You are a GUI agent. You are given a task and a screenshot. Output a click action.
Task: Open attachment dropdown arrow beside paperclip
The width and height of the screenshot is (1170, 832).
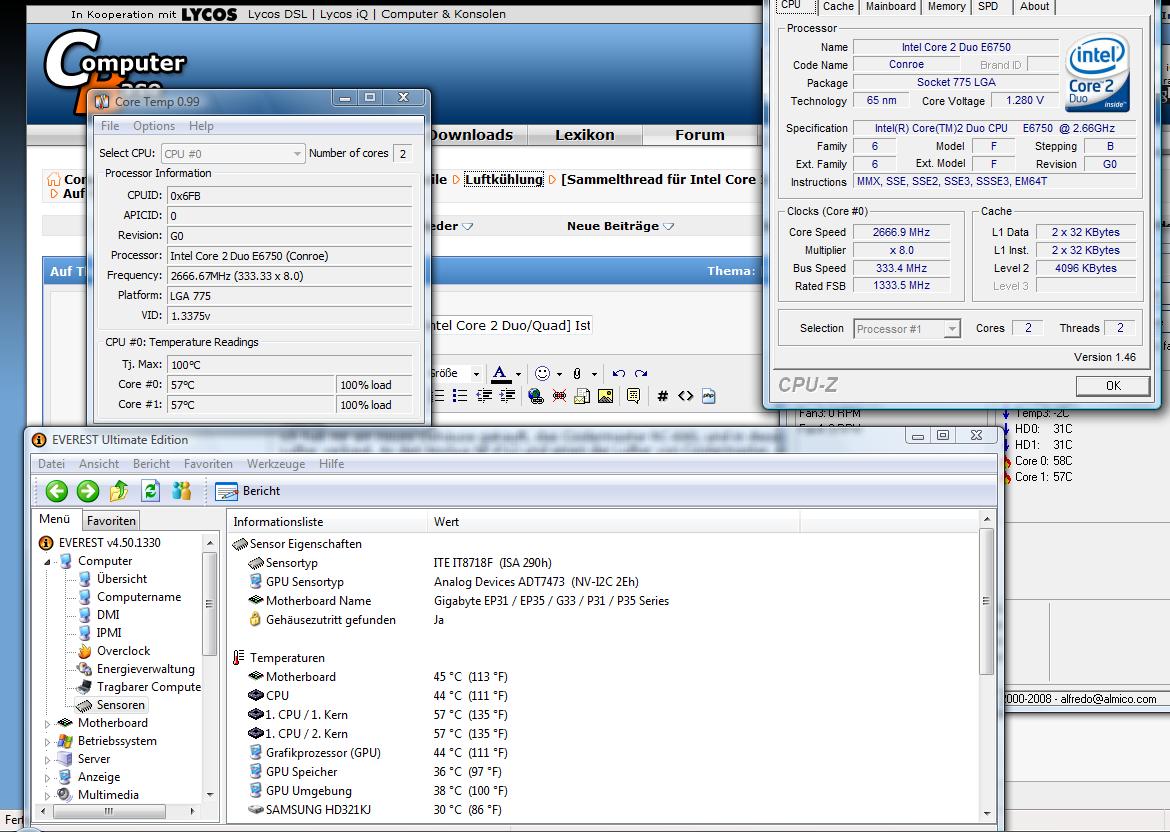coord(594,374)
